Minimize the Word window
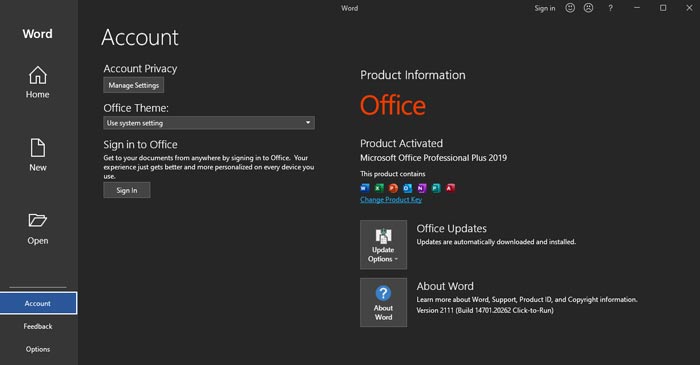This screenshot has width=700, height=365. click(637, 8)
